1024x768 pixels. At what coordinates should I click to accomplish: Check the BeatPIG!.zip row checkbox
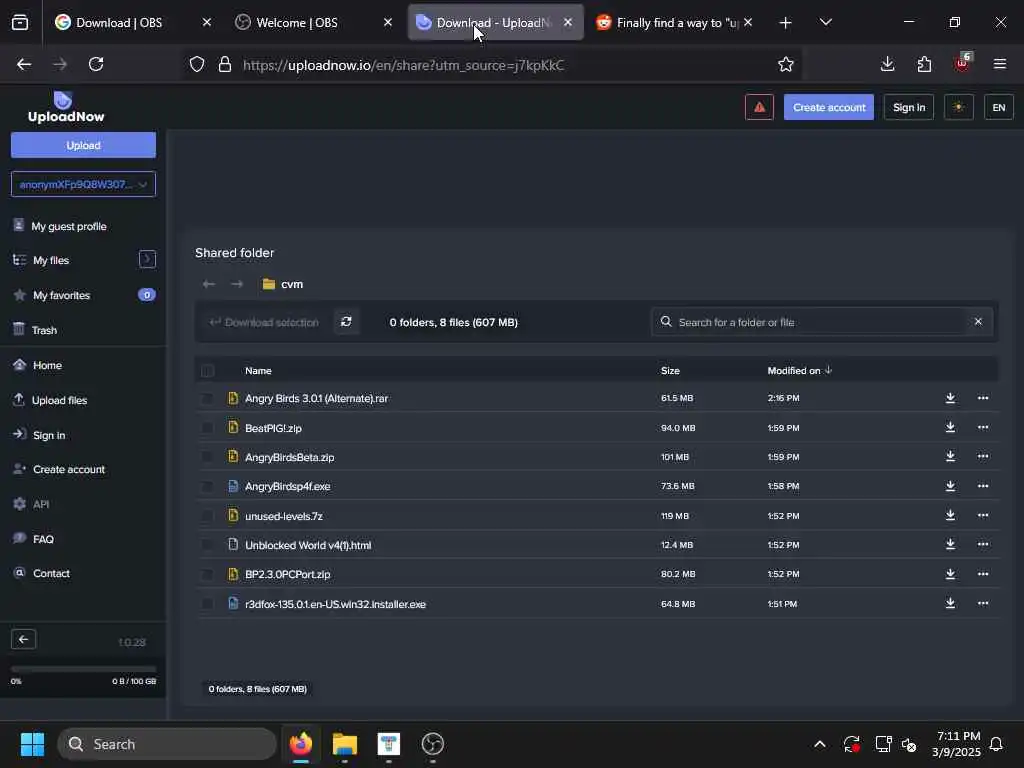(x=207, y=428)
